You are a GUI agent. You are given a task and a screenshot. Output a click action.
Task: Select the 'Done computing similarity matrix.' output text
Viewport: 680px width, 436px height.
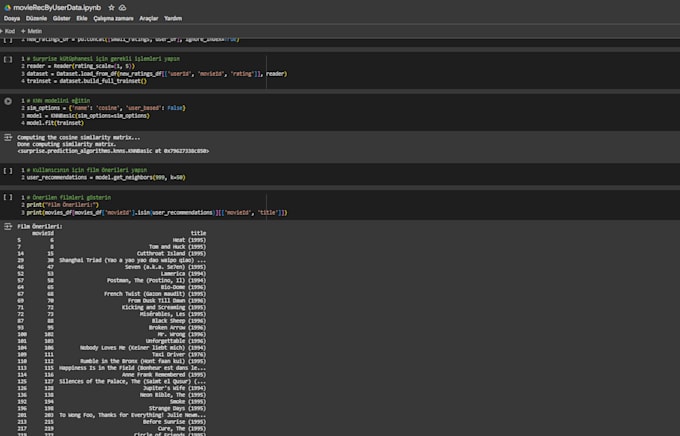(67, 144)
